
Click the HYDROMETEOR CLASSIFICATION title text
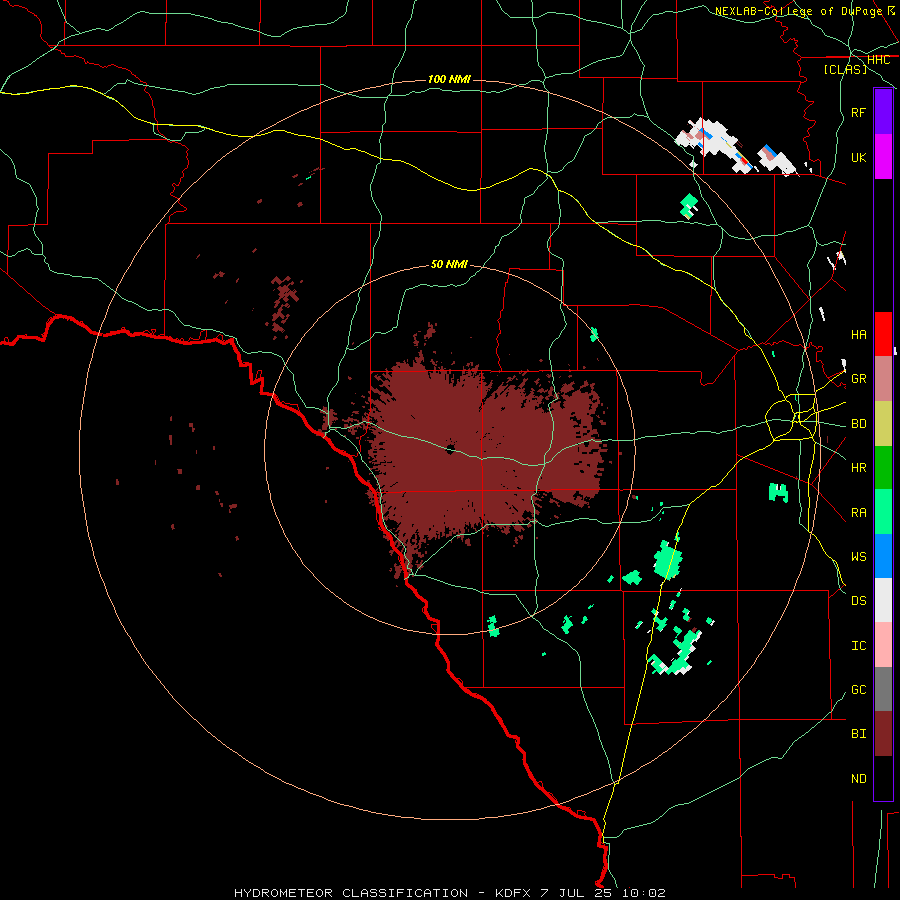point(351,893)
